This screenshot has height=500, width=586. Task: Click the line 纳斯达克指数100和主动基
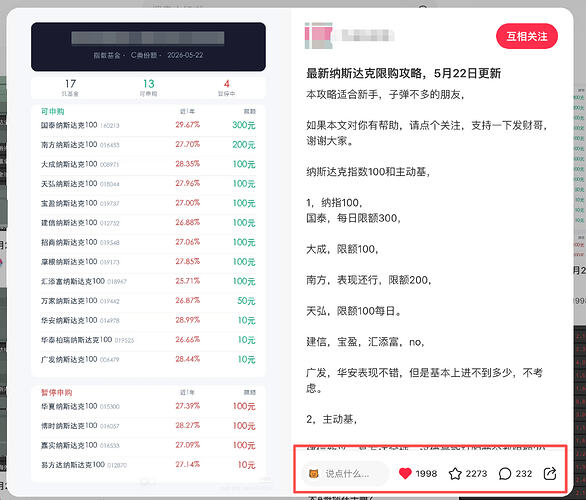368,172
